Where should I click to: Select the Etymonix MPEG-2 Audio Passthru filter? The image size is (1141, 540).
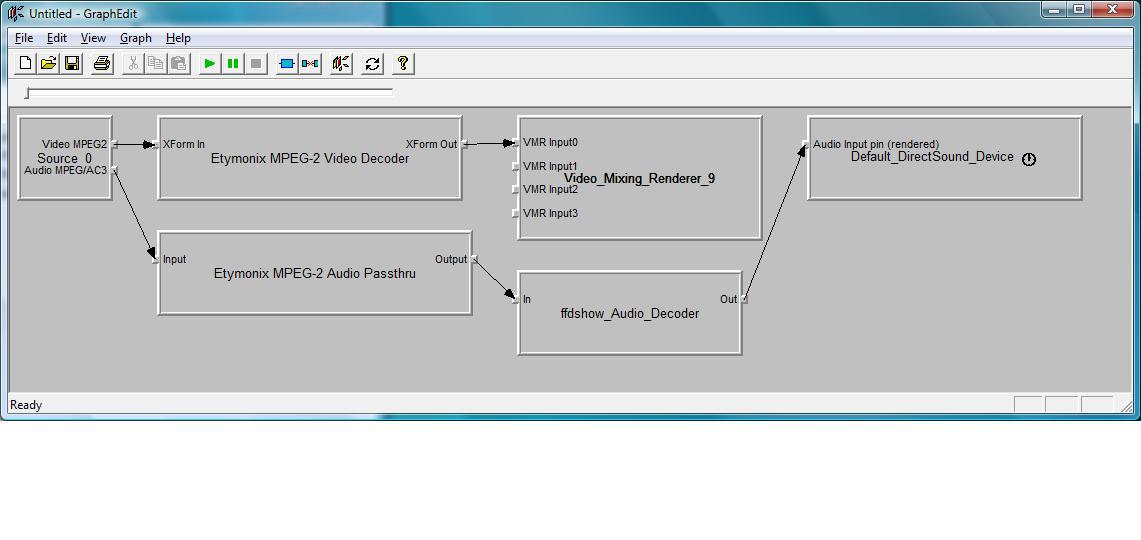click(x=314, y=274)
